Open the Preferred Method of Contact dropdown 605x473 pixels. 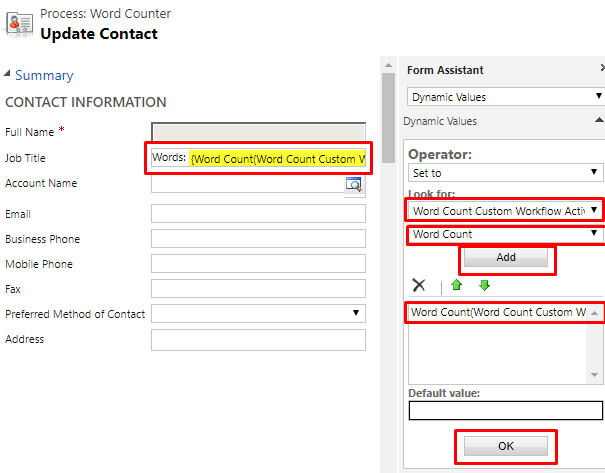258,313
